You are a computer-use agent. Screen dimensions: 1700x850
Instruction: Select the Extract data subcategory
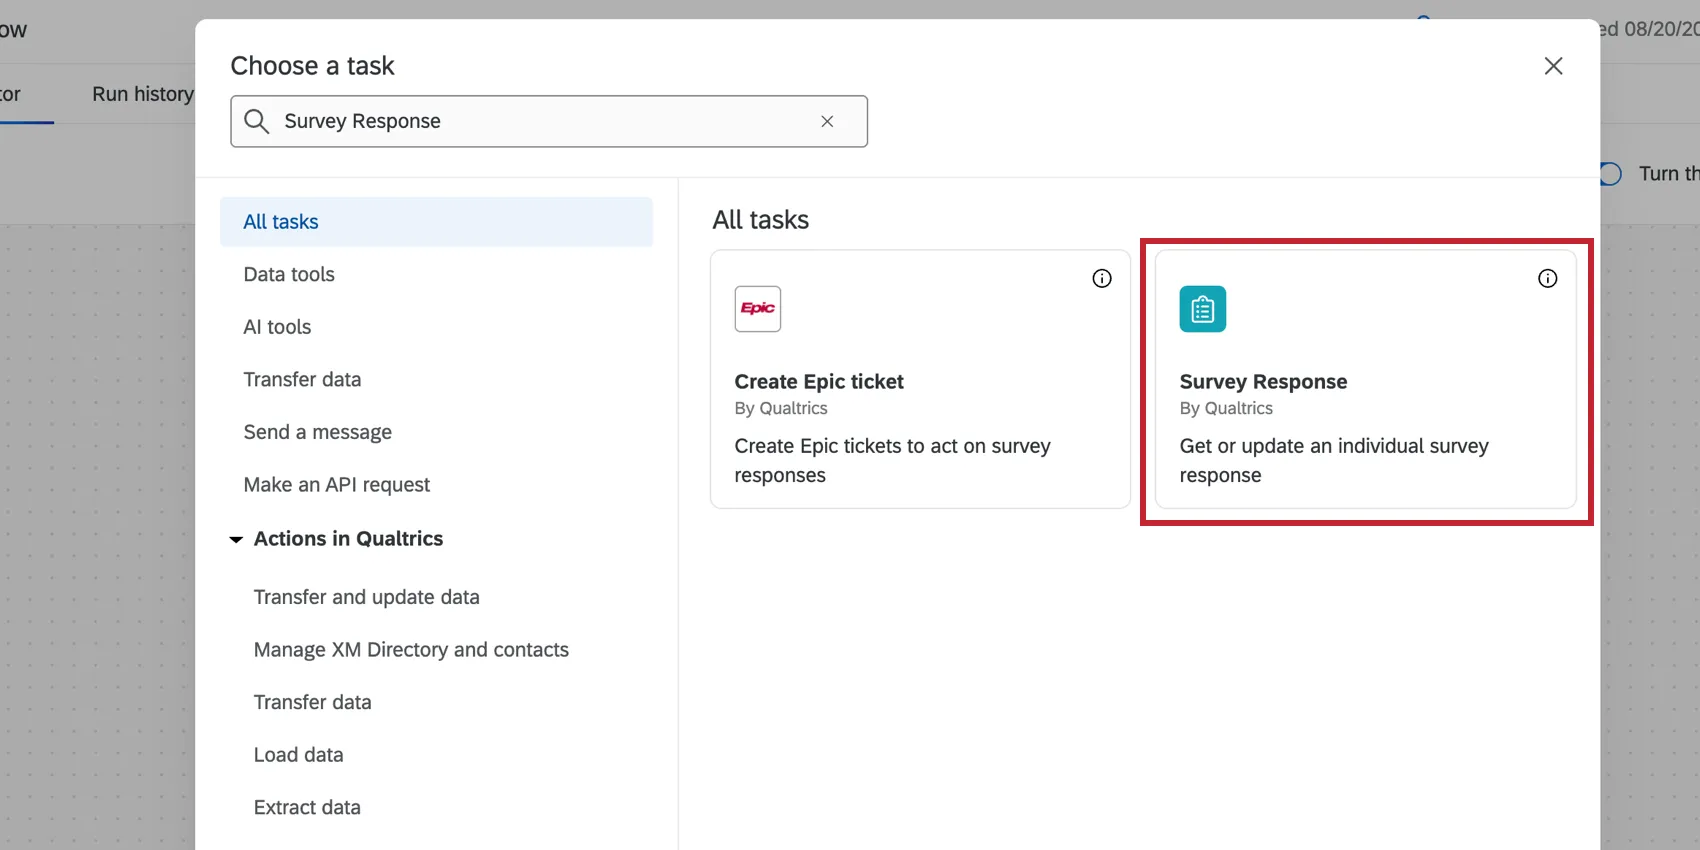click(306, 808)
